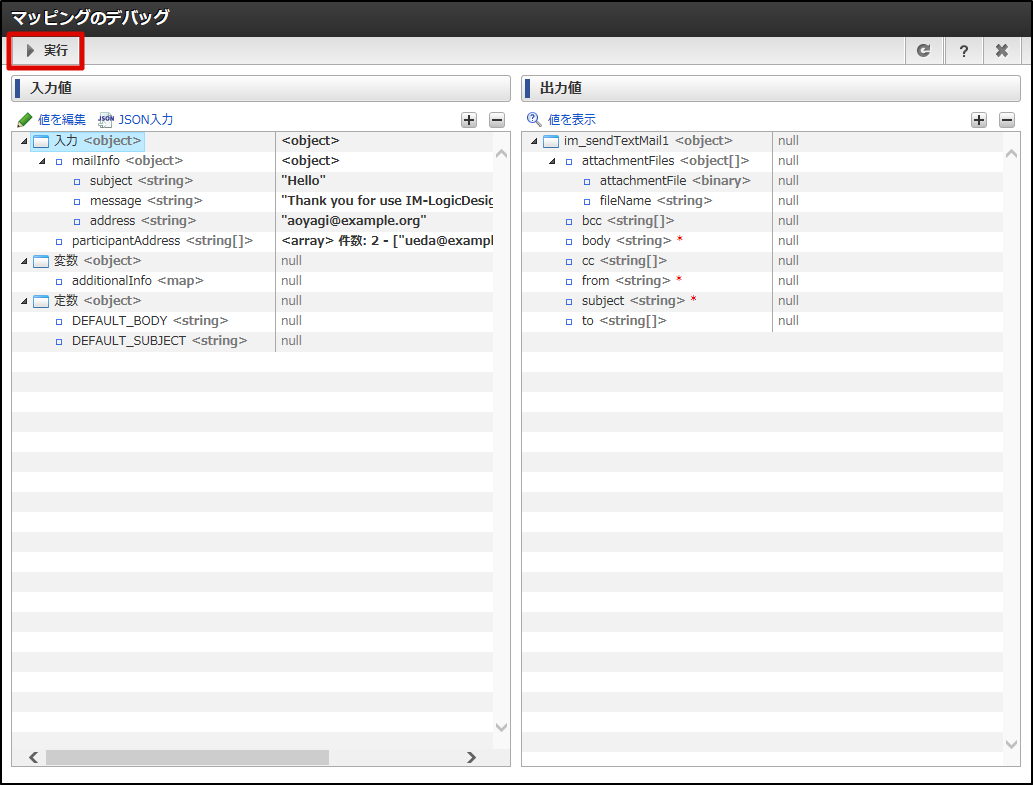The width and height of the screenshot is (1033, 785).
Task: Collapse all input tree nodes with minus icon
Action: (497, 120)
